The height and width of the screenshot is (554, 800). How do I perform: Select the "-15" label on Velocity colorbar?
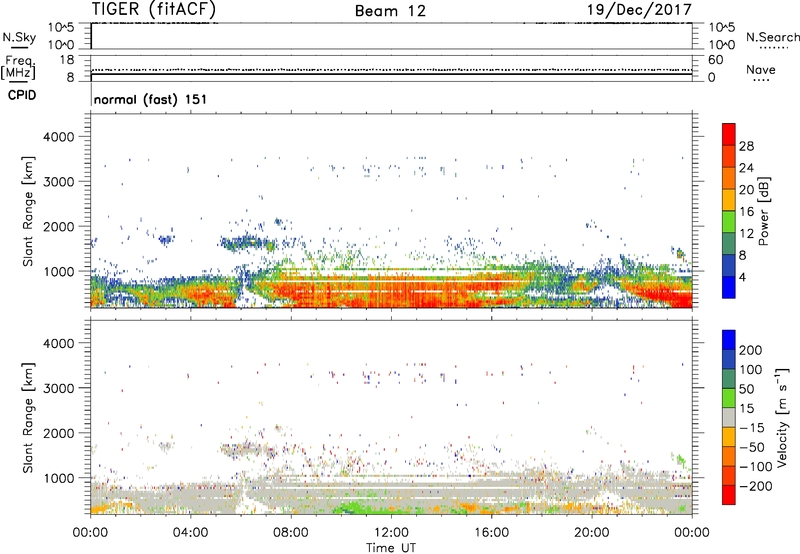click(752, 428)
